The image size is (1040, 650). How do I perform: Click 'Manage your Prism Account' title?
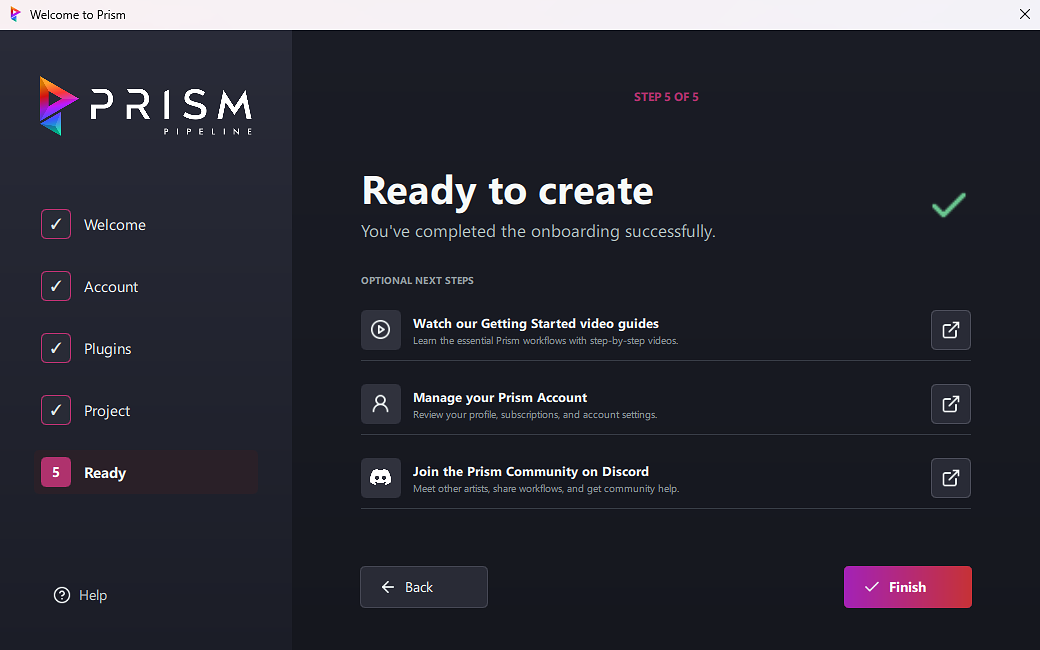tap(500, 397)
